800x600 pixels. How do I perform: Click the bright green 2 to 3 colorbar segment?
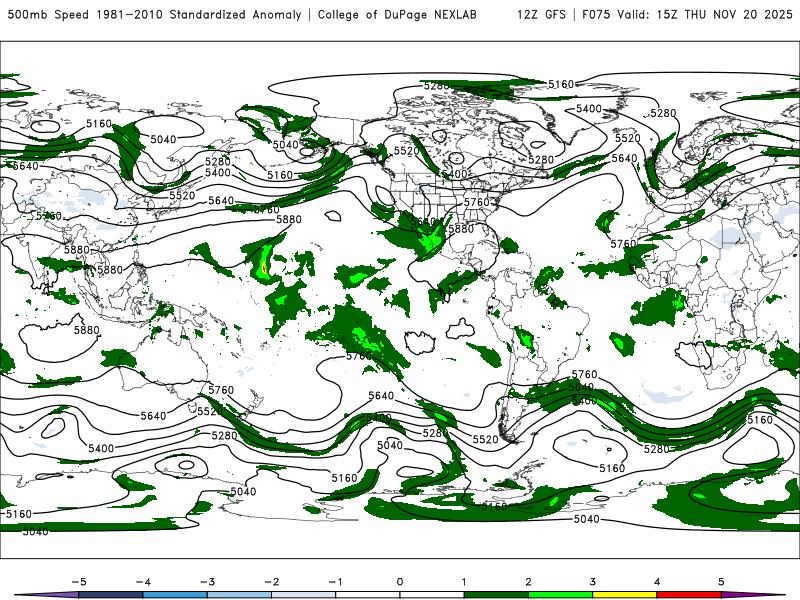(561, 595)
